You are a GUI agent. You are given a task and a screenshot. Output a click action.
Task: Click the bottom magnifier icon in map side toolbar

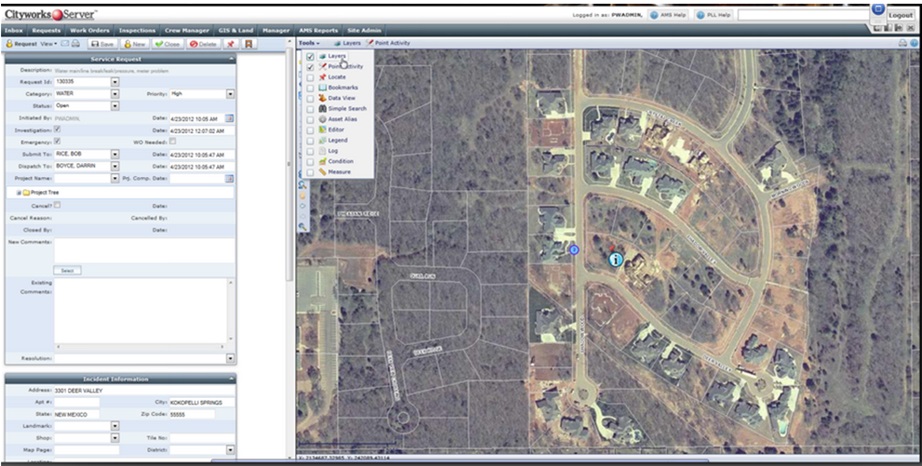point(303,227)
